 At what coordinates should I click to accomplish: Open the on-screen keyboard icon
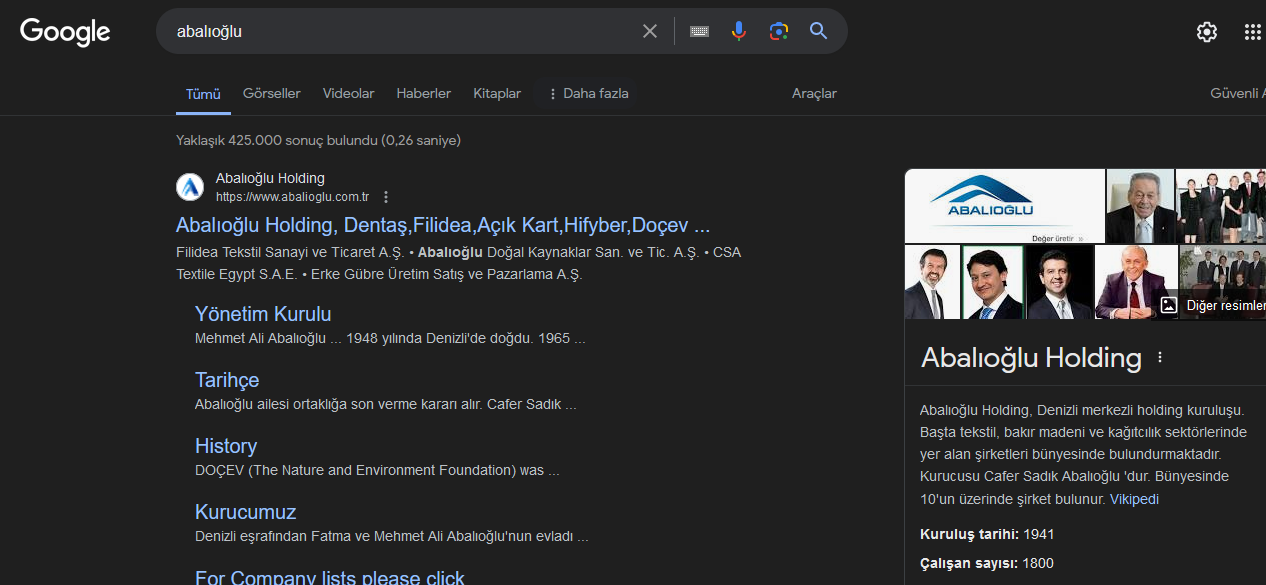(700, 31)
